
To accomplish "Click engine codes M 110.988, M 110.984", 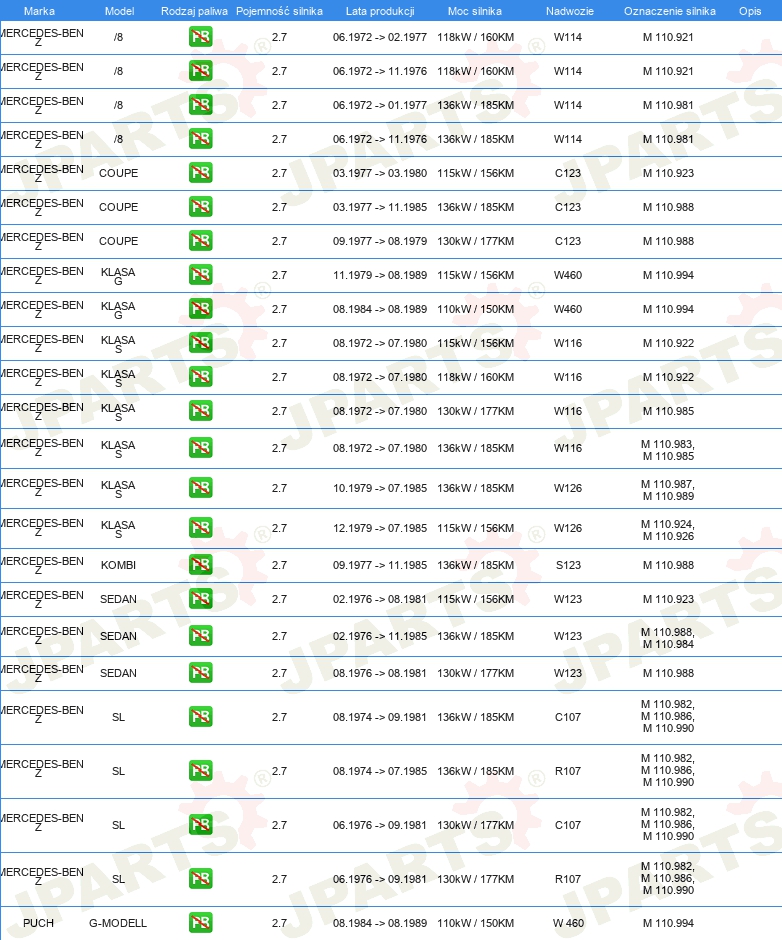I will click(x=668, y=638).
